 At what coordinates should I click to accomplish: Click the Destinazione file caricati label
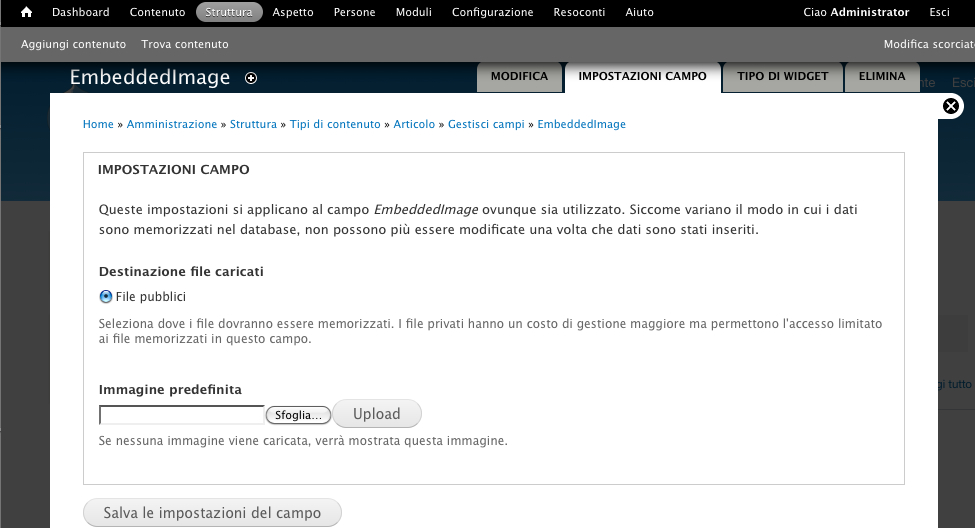[x=181, y=272]
